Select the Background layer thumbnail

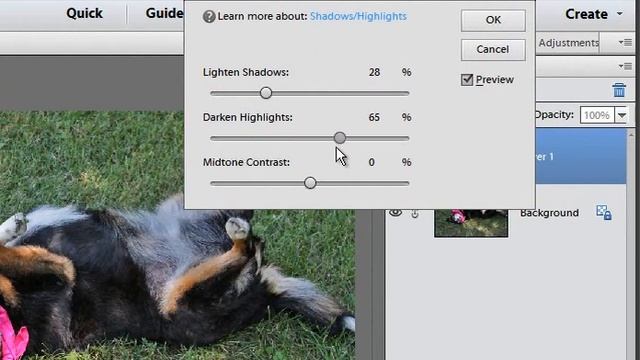pos(471,223)
